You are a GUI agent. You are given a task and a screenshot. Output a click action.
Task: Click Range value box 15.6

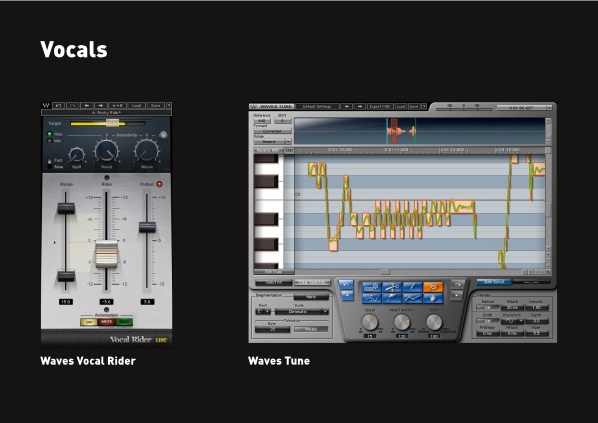tap(66, 302)
